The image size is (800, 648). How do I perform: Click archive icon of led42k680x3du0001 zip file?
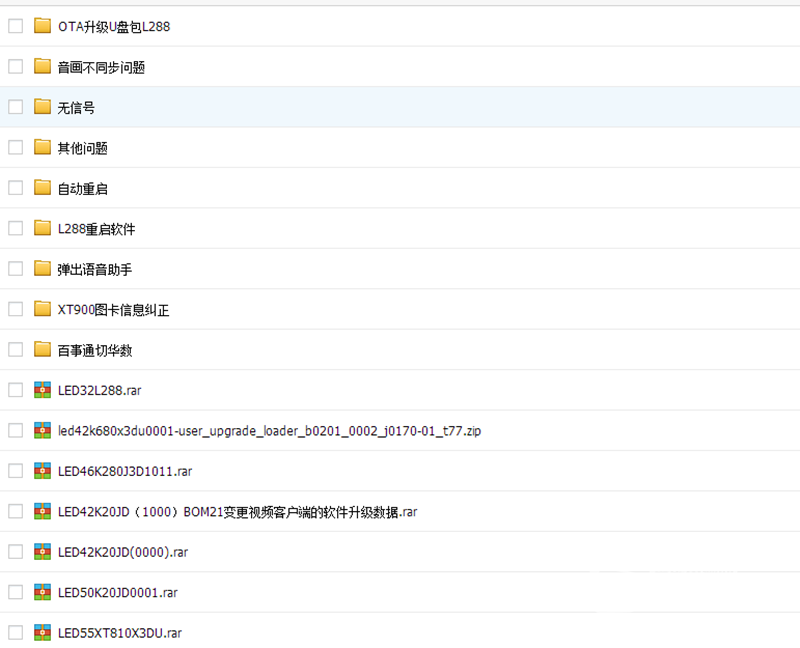42,430
